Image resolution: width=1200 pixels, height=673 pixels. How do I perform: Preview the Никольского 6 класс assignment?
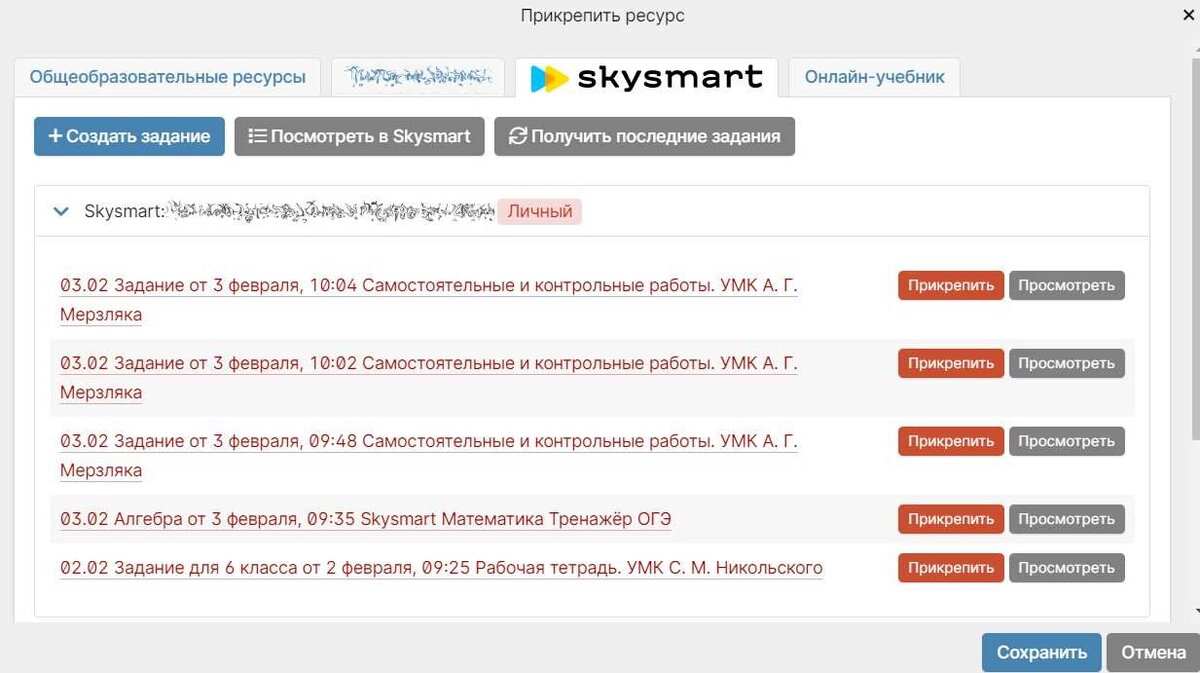pyautogui.click(x=1066, y=568)
